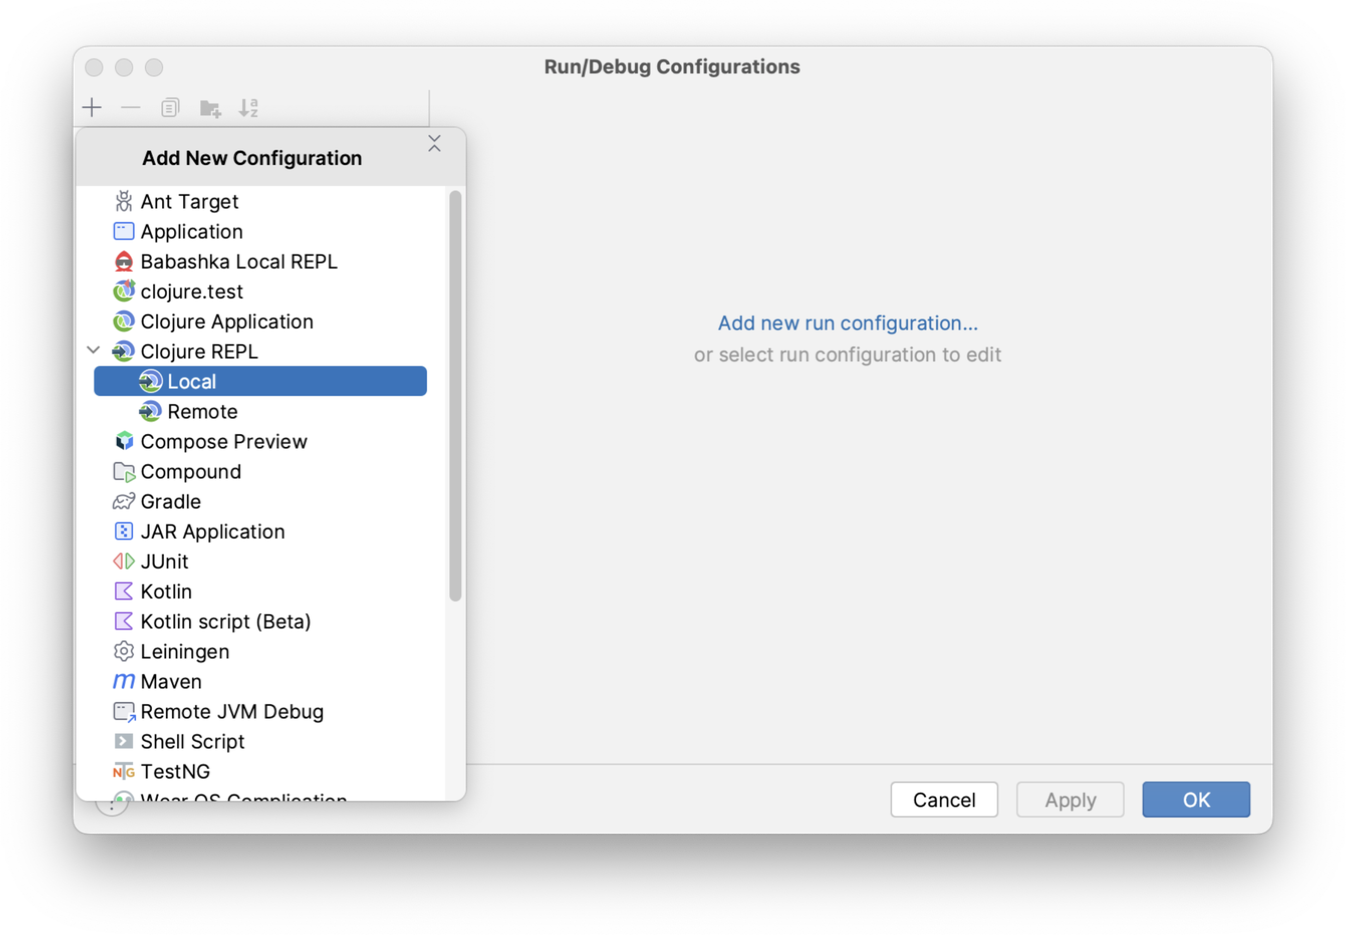Select Compound configuration type
Screen dimensions: 1346x935
(190, 471)
